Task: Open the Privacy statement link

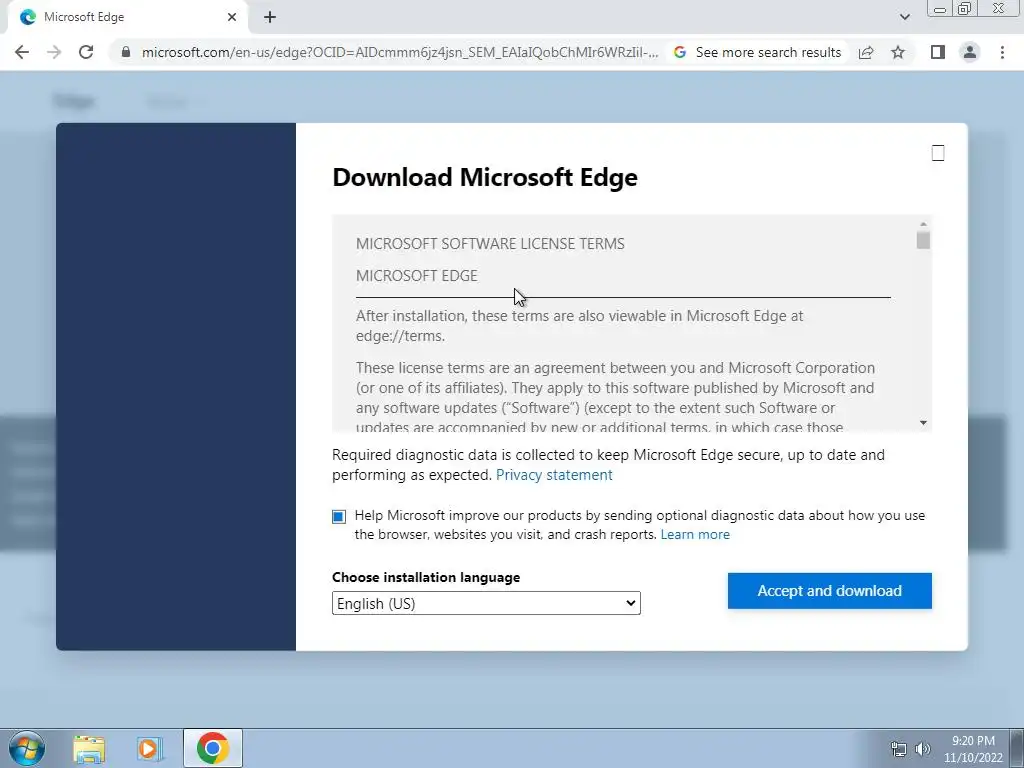Action: click(x=554, y=475)
